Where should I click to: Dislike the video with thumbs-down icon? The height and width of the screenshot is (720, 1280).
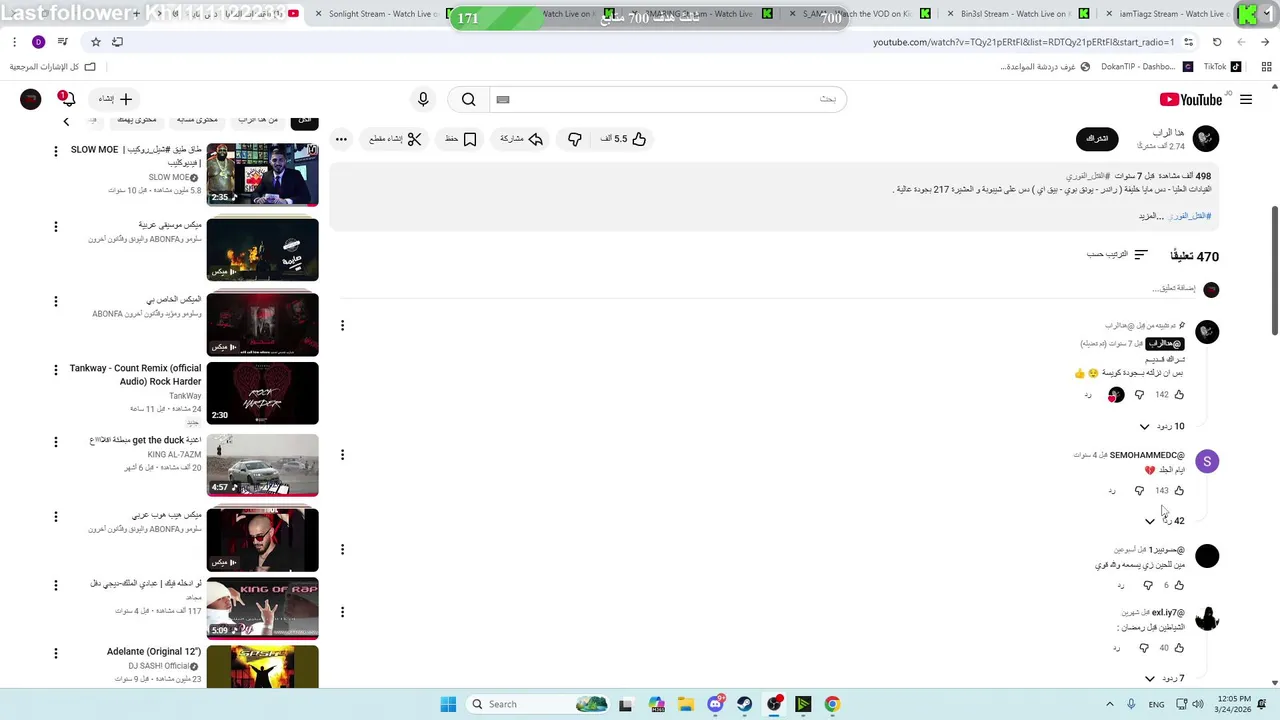pyautogui.click(x=575, y=139)
